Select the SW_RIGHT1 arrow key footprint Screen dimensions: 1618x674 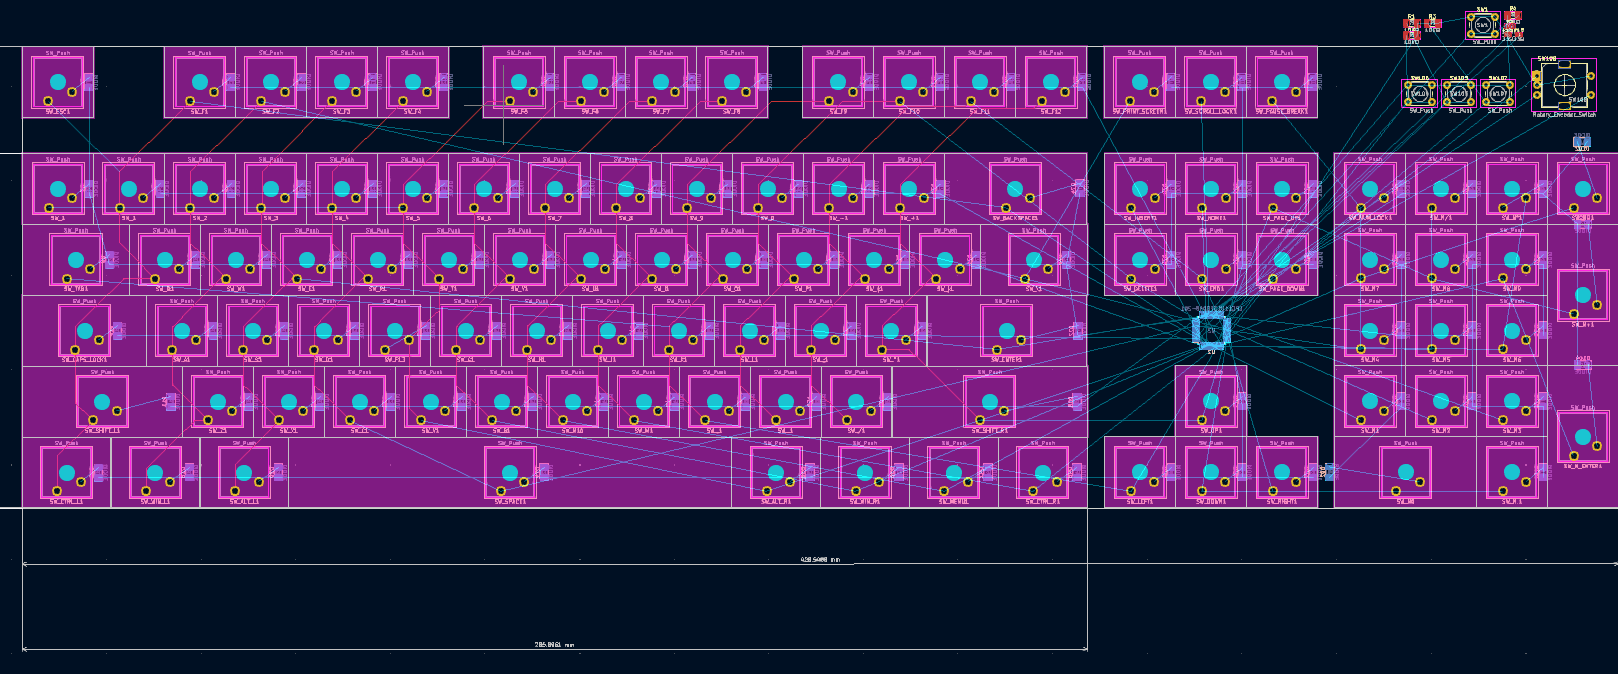tap(1282, 473)
